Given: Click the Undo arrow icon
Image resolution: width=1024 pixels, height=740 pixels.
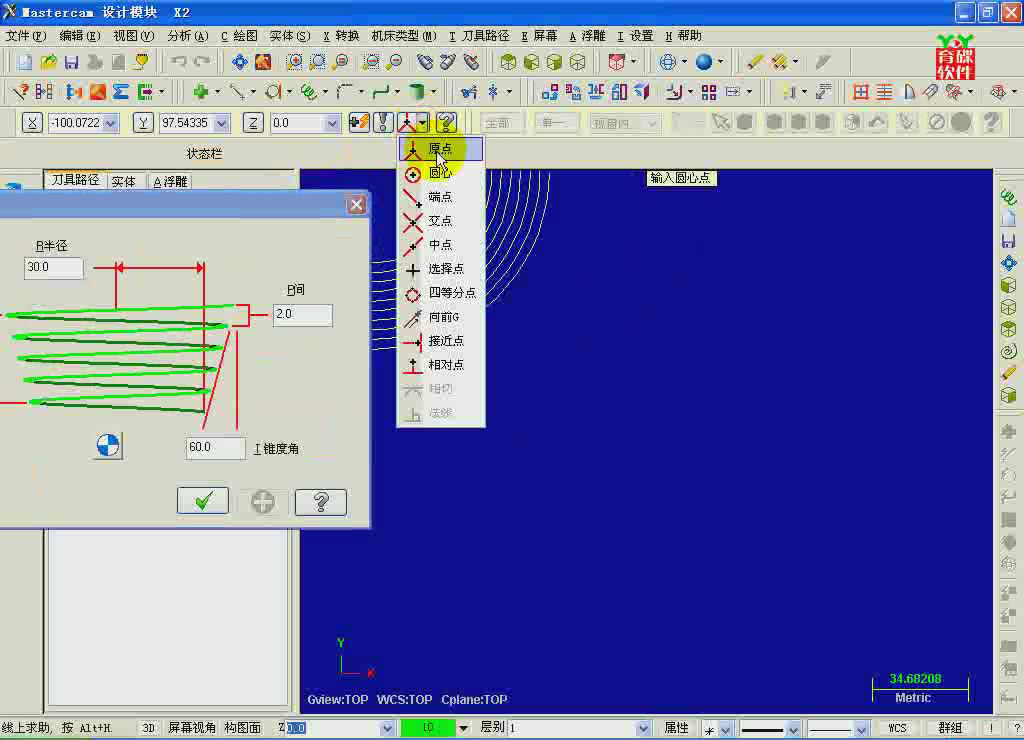Looking at the screenshot, I should [178, 62].
